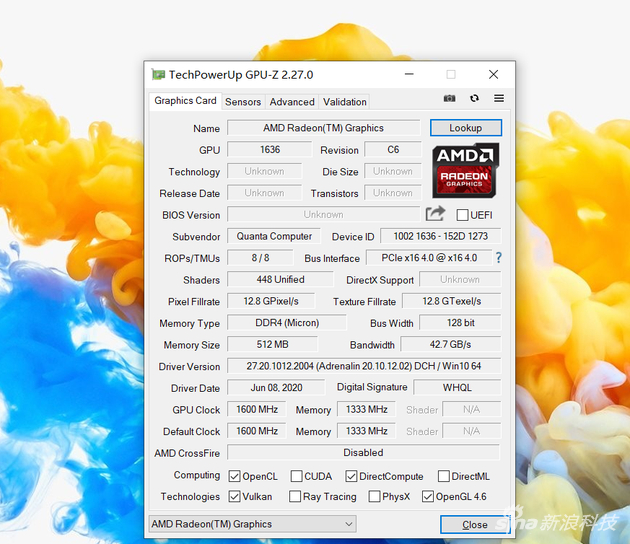The height and width of the screenshot is (544, 630).
Task: Click the Revision field C6
Action: click(393, 149)
